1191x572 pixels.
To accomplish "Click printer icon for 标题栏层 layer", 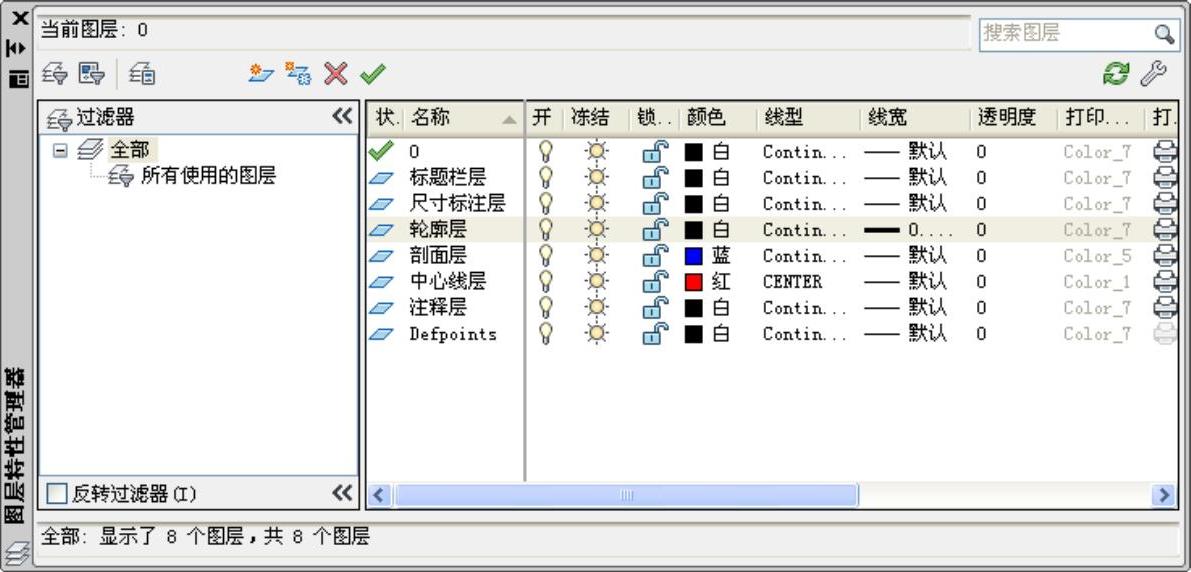I will tap(1165, 178).
